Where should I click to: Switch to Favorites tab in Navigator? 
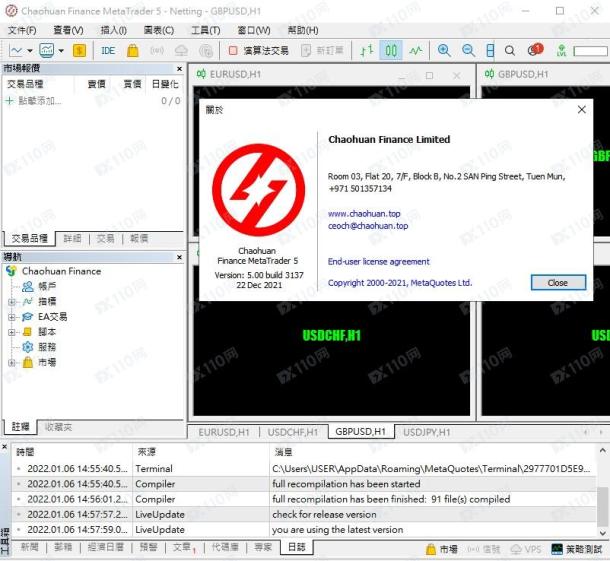coord(58,427)
